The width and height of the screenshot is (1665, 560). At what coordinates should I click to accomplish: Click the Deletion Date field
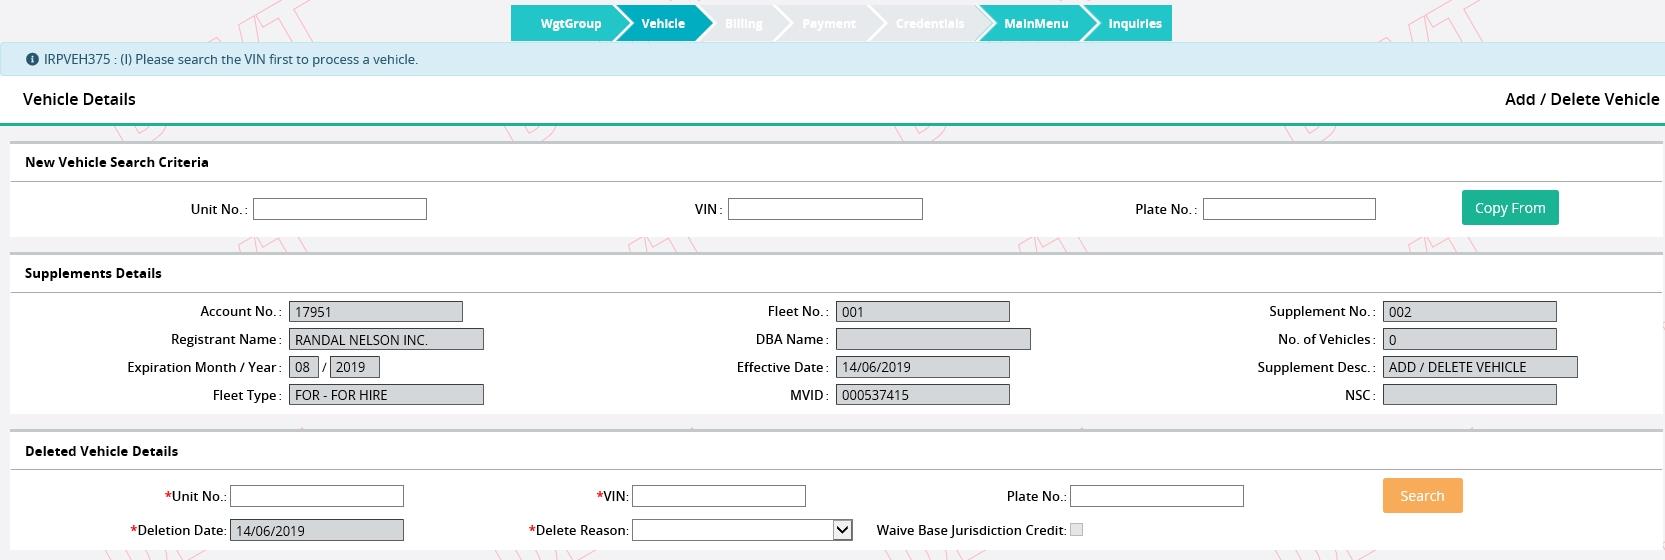point(317,530)
